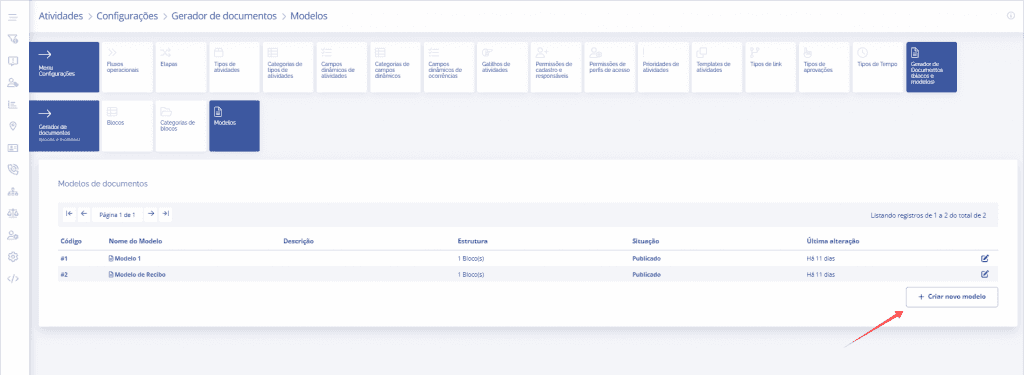Click the Descrição column header

point(299,241)
